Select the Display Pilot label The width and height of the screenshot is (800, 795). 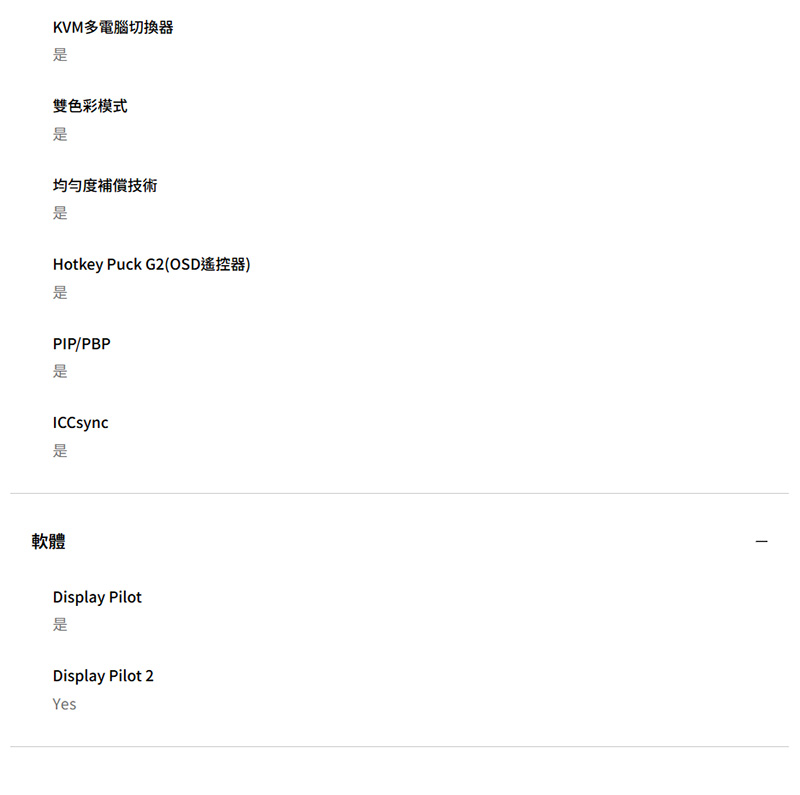tap(97, 597)
